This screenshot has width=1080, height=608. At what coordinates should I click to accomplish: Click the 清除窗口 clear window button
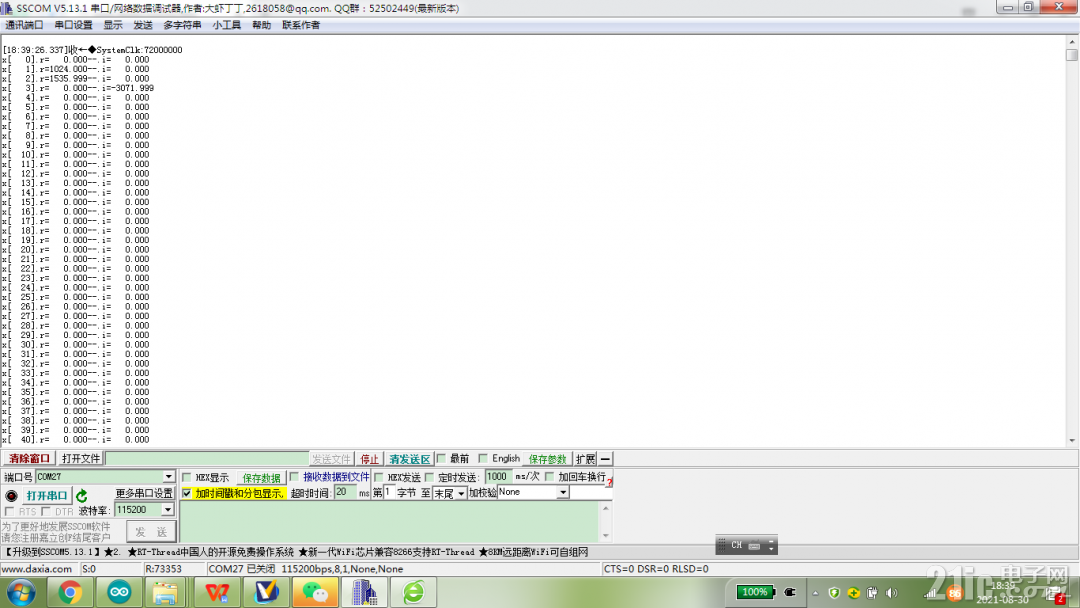click(x=29, y=459)
